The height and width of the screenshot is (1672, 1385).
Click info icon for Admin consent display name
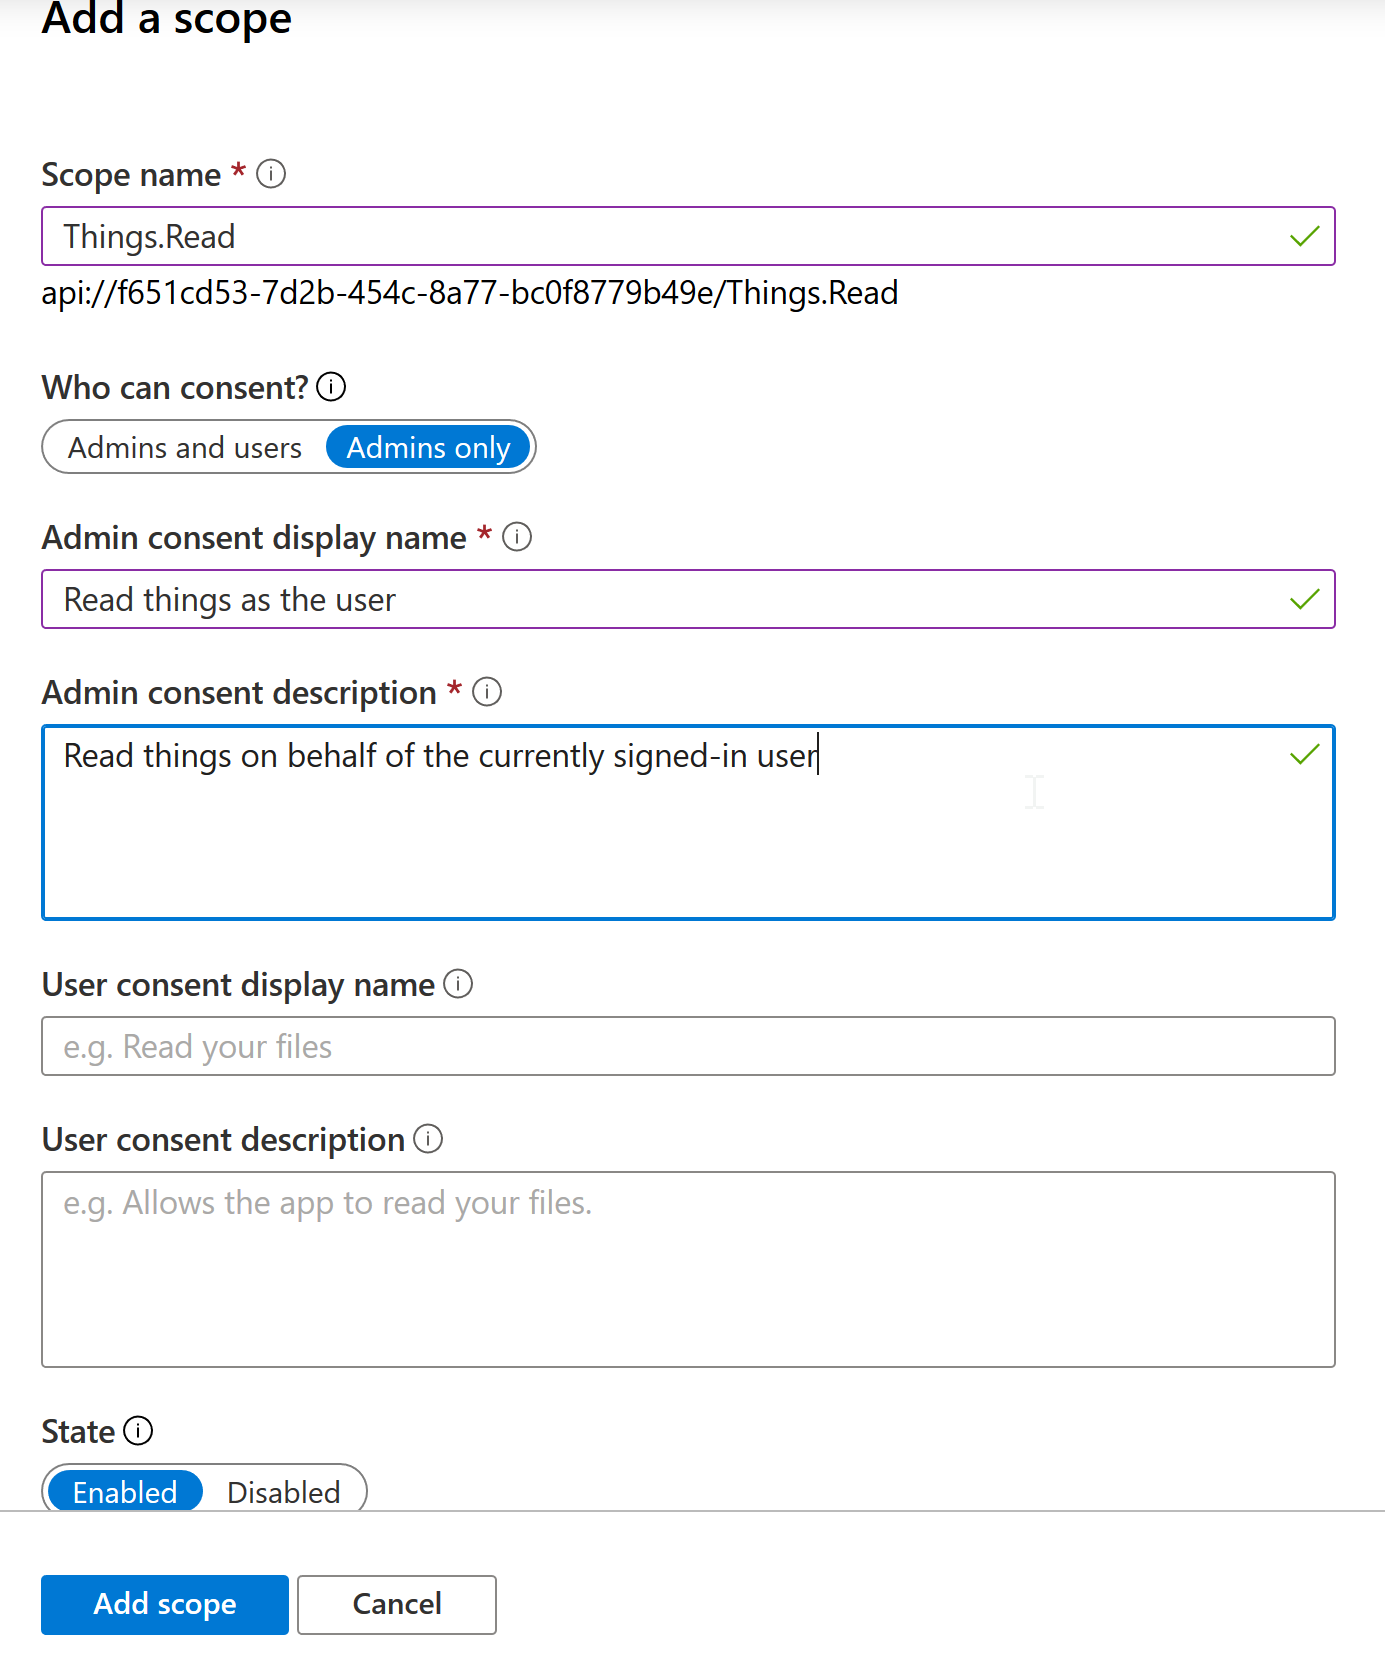517,537
